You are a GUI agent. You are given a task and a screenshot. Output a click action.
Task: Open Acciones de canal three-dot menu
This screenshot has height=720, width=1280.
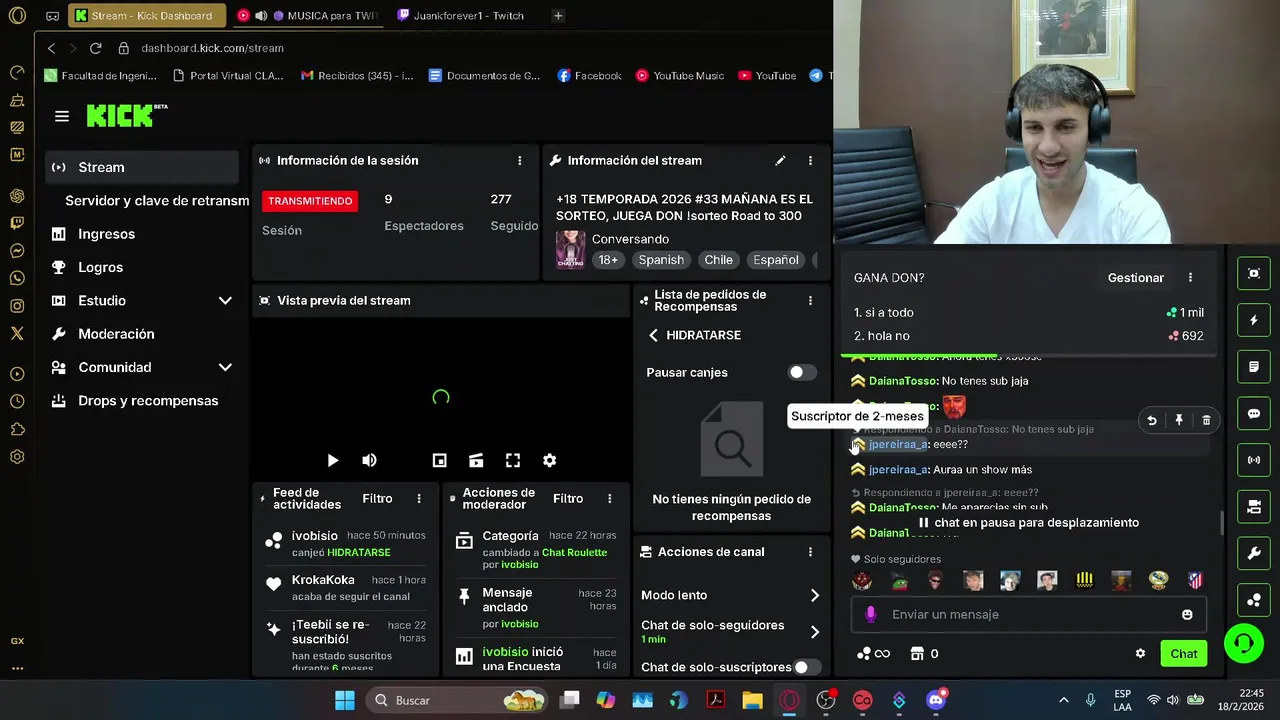pos(810,552)
